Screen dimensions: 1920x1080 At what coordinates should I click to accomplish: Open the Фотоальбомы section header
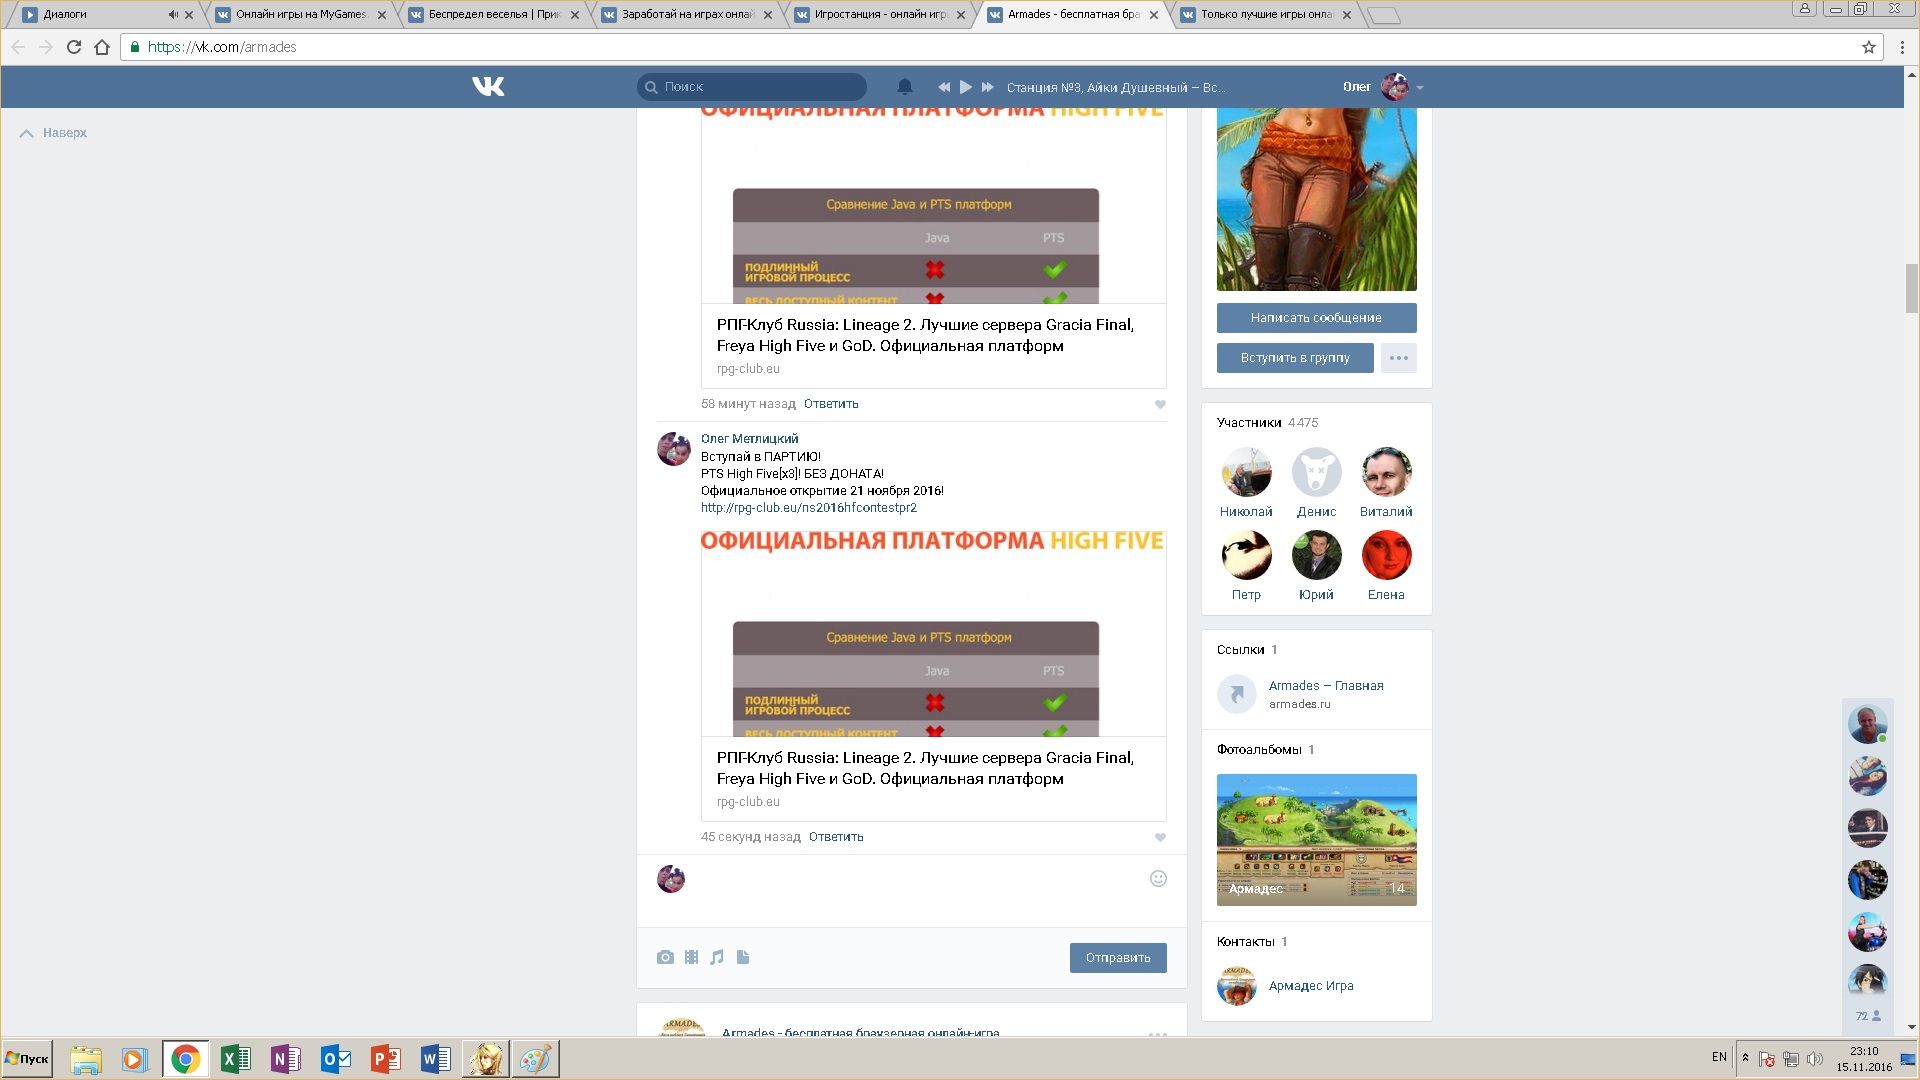tap(1265, 750)
